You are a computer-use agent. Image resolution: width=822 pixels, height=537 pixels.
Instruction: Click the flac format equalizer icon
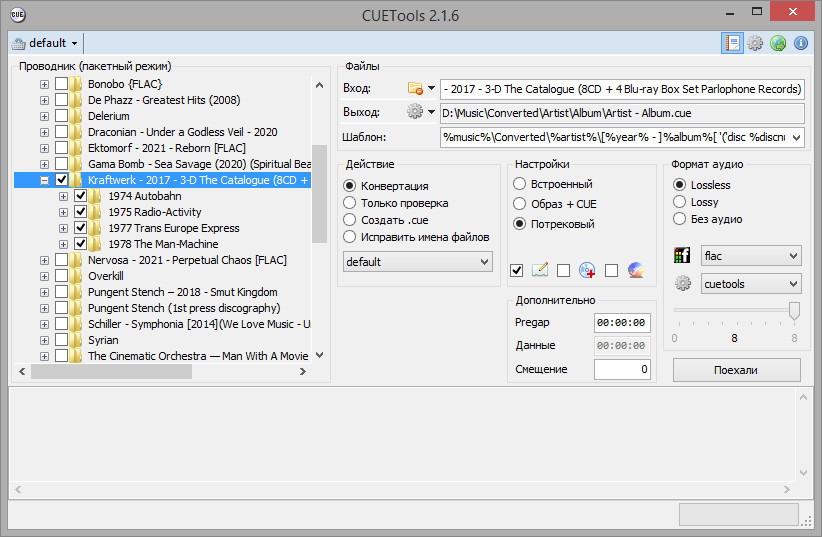coord(682,255)
